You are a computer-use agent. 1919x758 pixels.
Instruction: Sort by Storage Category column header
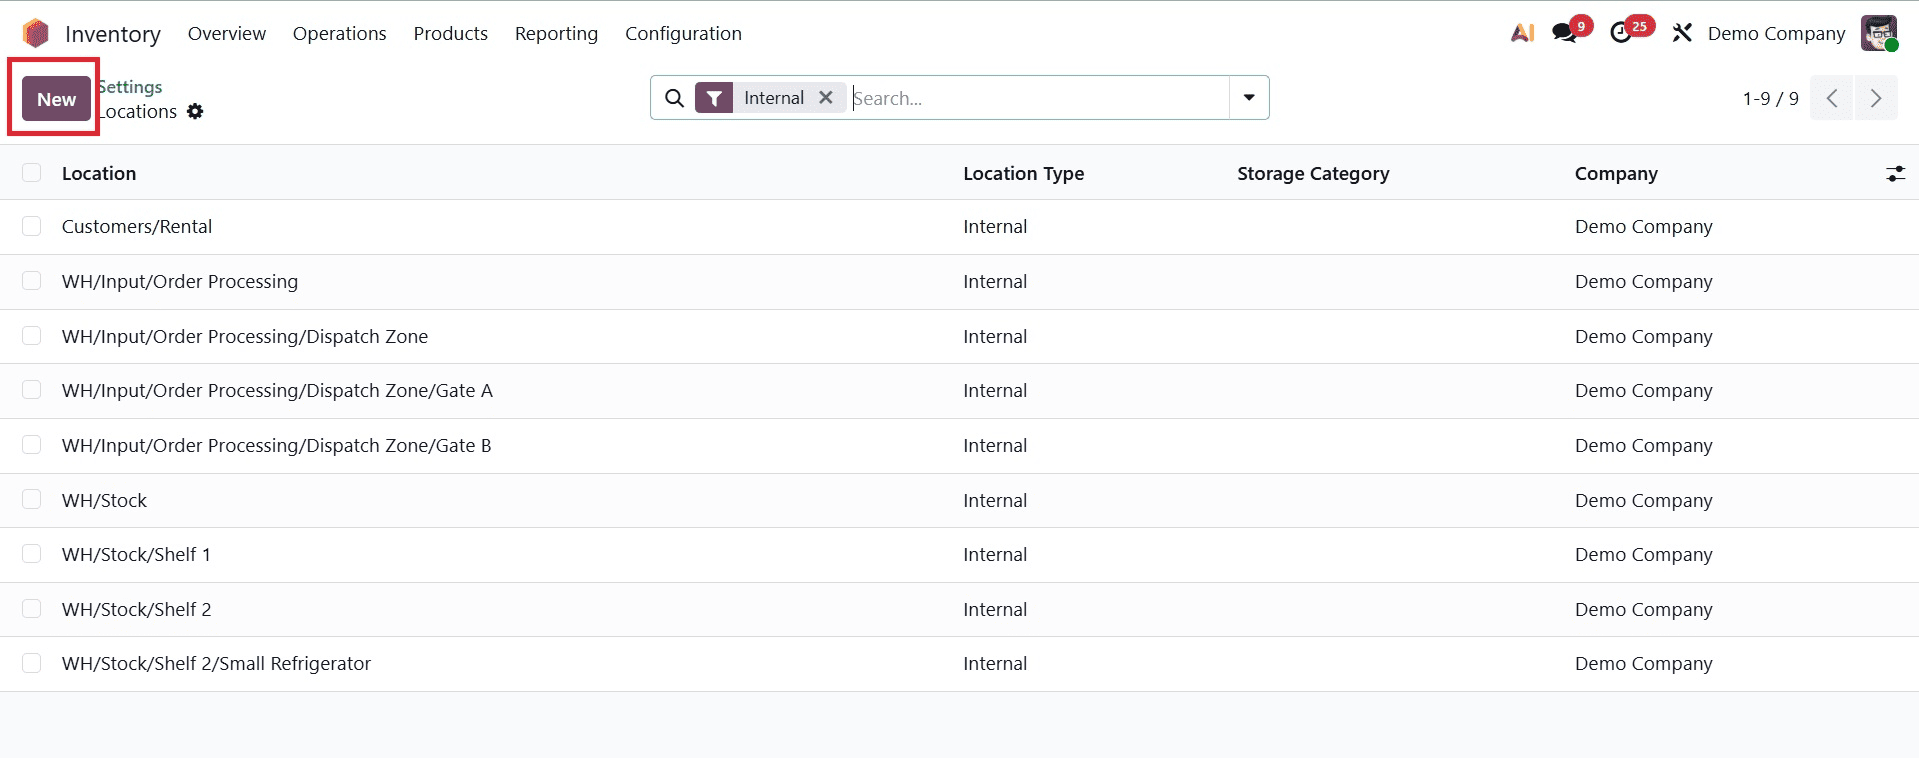[x=1313, y=173]
